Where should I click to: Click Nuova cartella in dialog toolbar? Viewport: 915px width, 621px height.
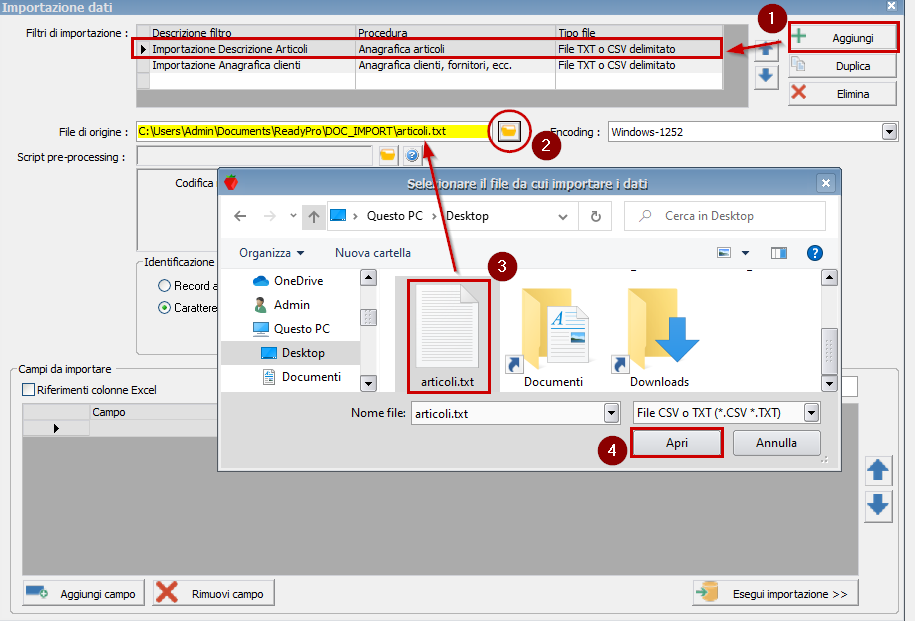pos(372,253)
